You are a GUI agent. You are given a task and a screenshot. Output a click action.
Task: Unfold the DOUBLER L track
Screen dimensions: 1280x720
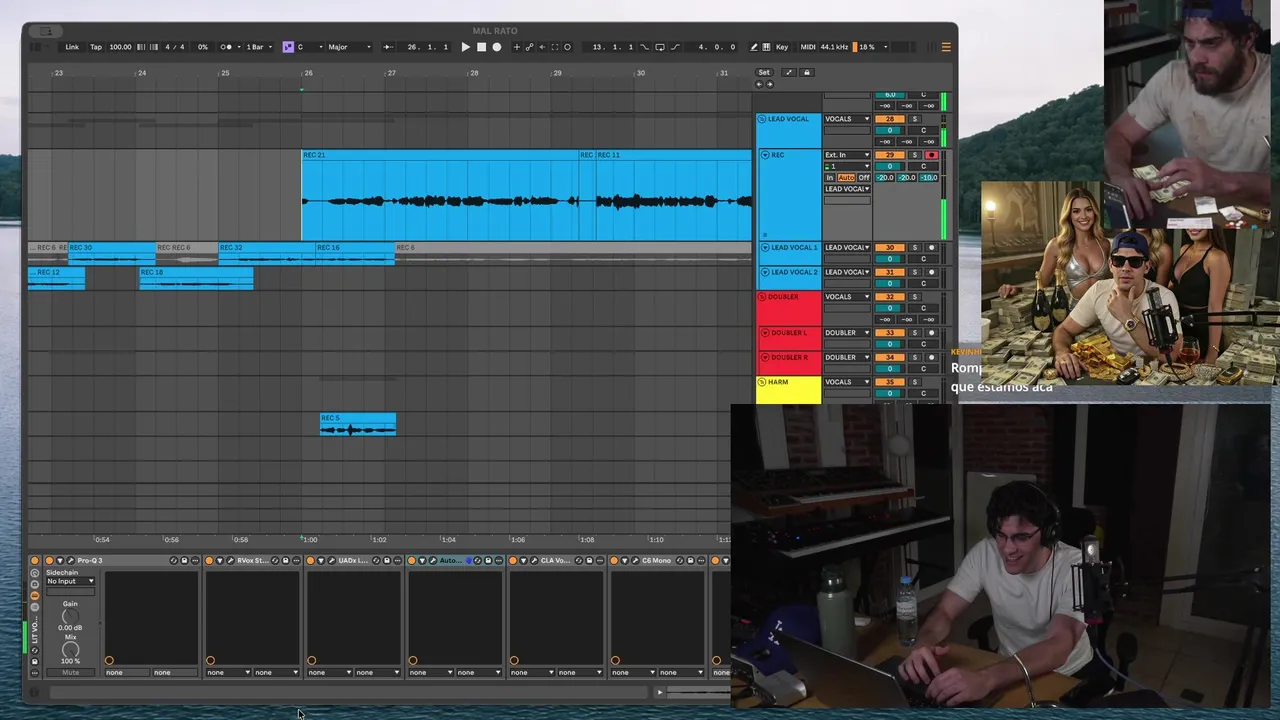[765, 333]
